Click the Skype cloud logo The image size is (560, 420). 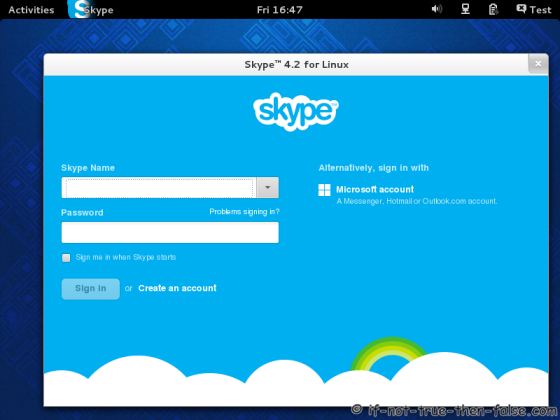[296, 112]
